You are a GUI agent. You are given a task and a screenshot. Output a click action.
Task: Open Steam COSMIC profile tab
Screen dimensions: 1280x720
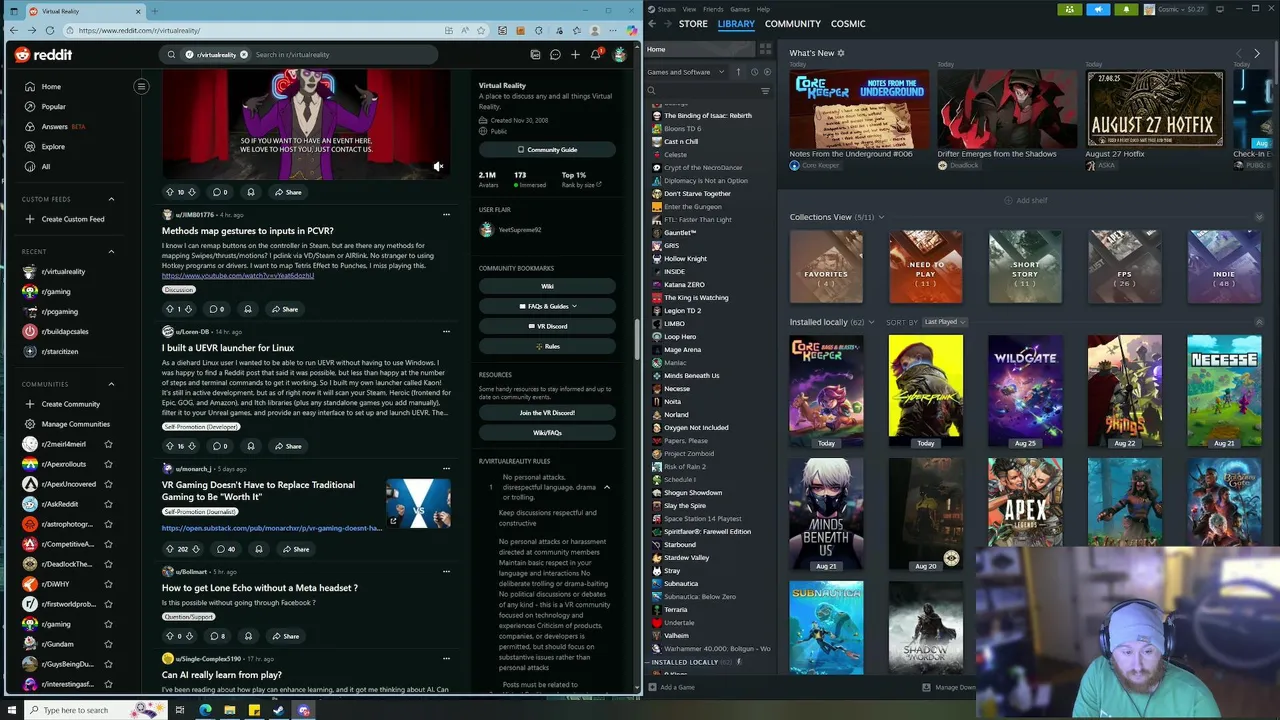pos(848,23)
